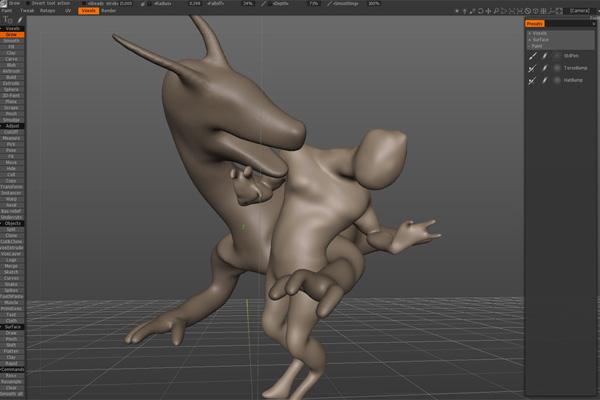600x400 pixels.
Task: Click the pan camera cross-arrows icon
Action: point(488,11)
